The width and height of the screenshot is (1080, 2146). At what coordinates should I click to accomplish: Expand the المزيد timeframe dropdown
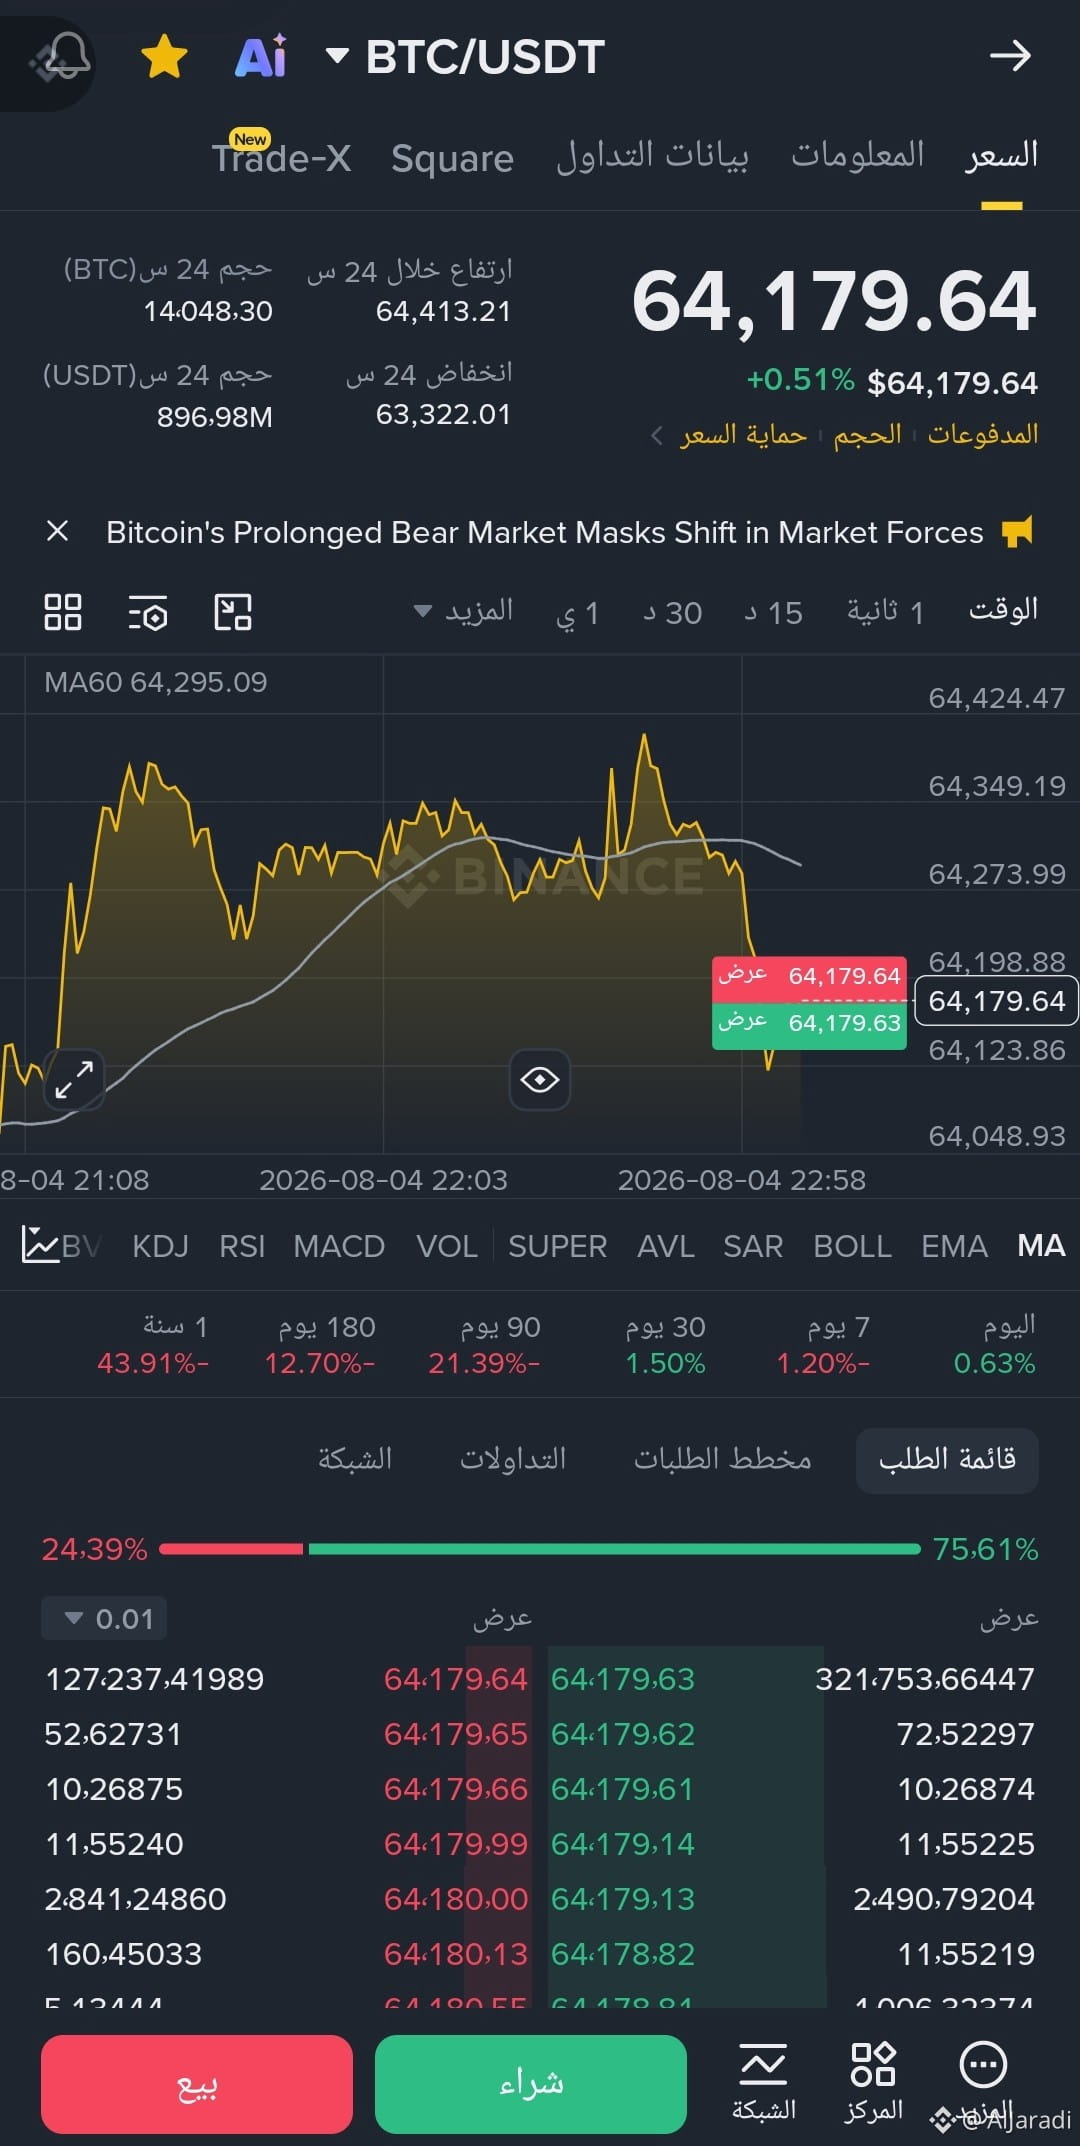pos(464,611)
